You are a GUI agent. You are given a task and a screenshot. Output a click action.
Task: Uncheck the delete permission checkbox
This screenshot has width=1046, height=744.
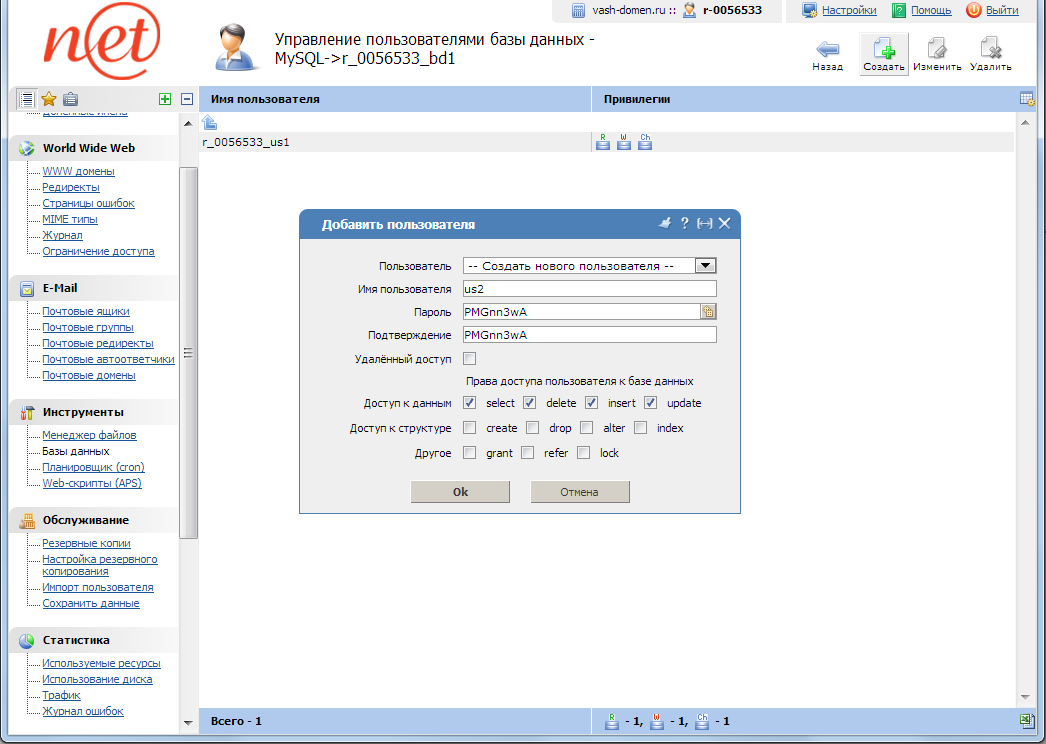click(x=530, y=403)
